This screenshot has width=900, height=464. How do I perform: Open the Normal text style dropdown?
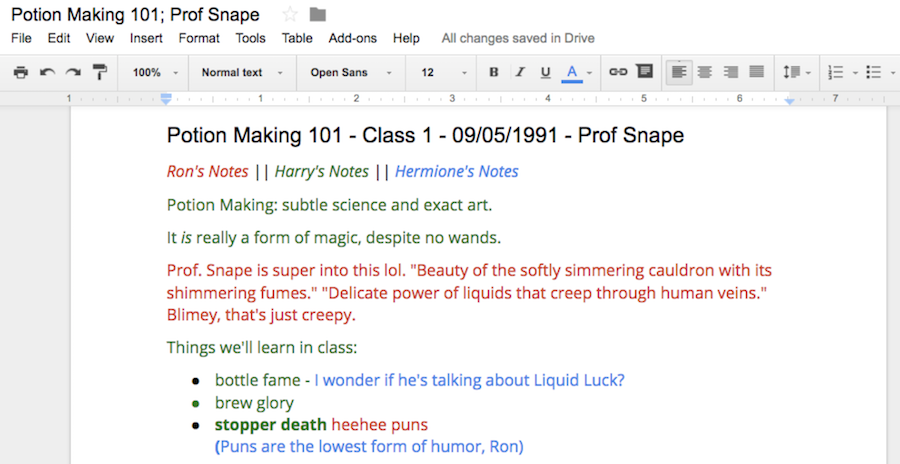(242, 72)
